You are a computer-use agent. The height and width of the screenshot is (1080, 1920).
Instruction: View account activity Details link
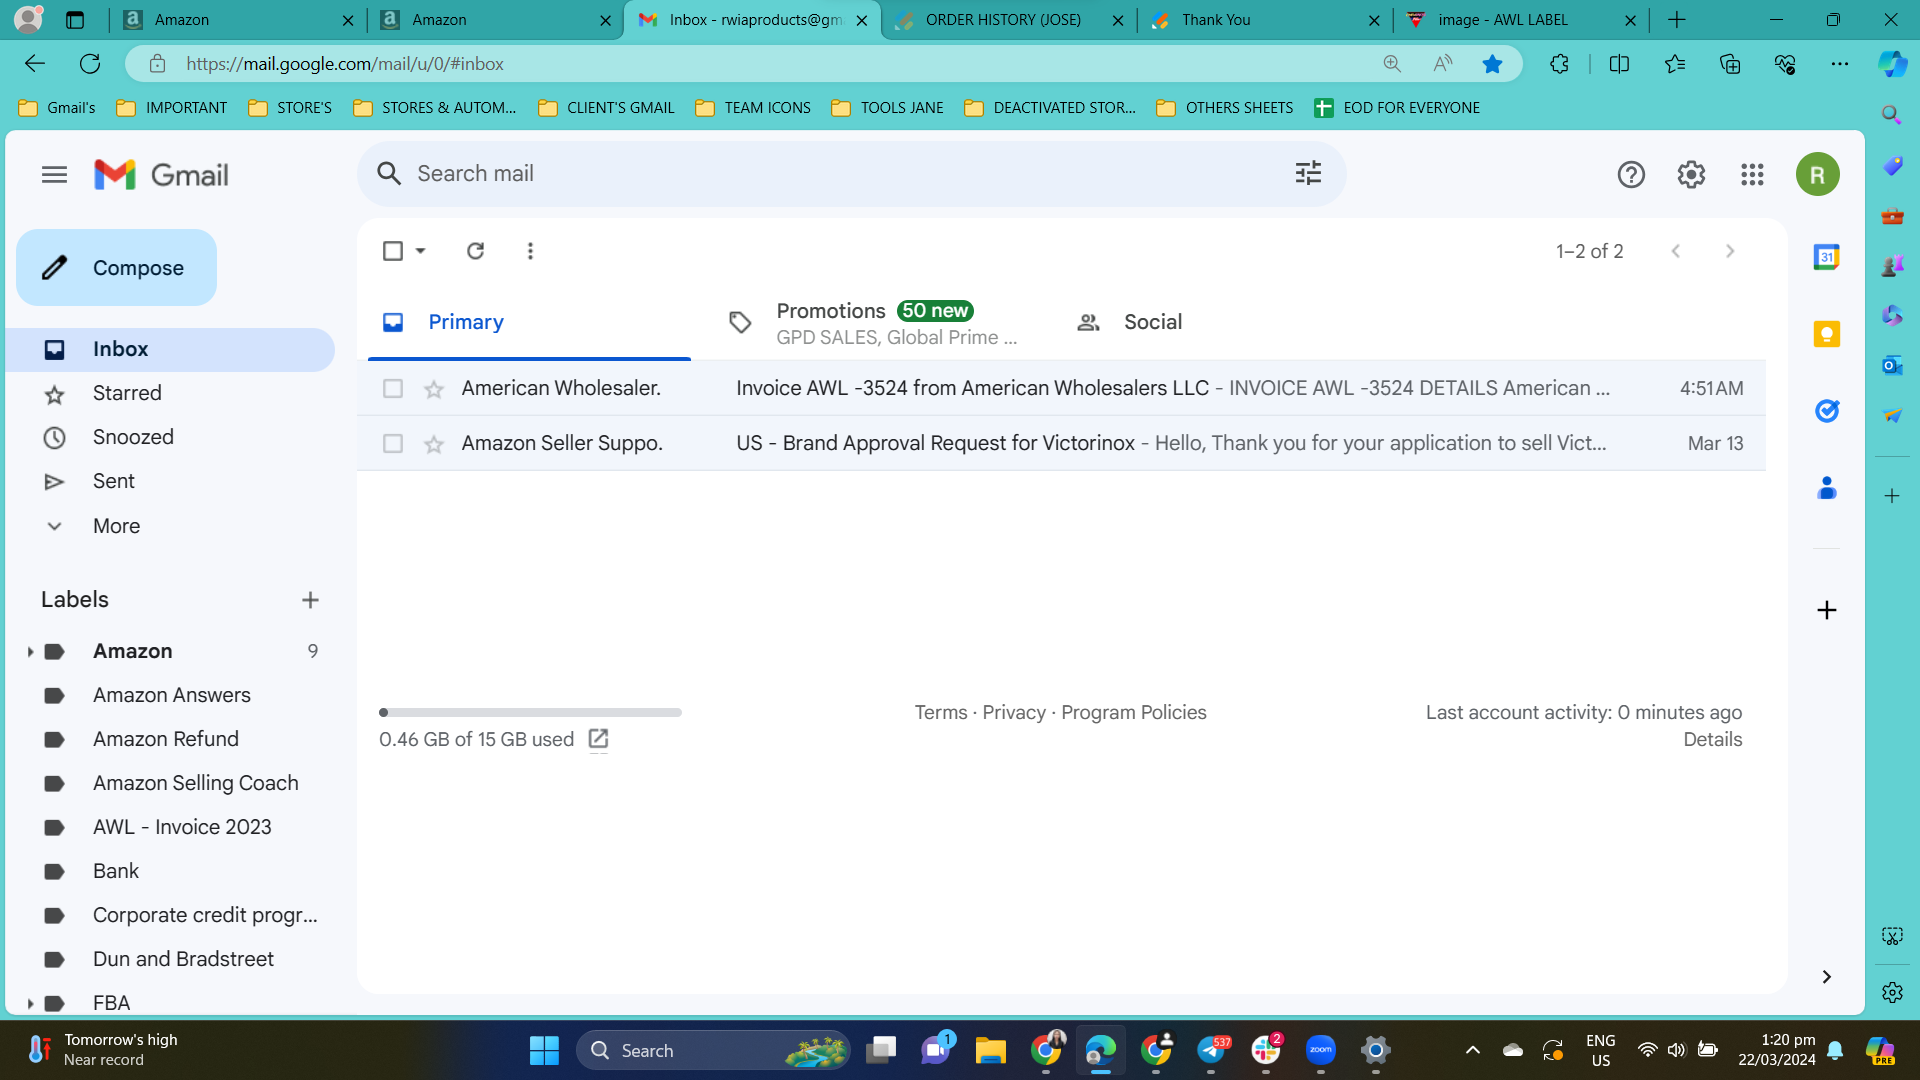click(x=1712, y=739)
